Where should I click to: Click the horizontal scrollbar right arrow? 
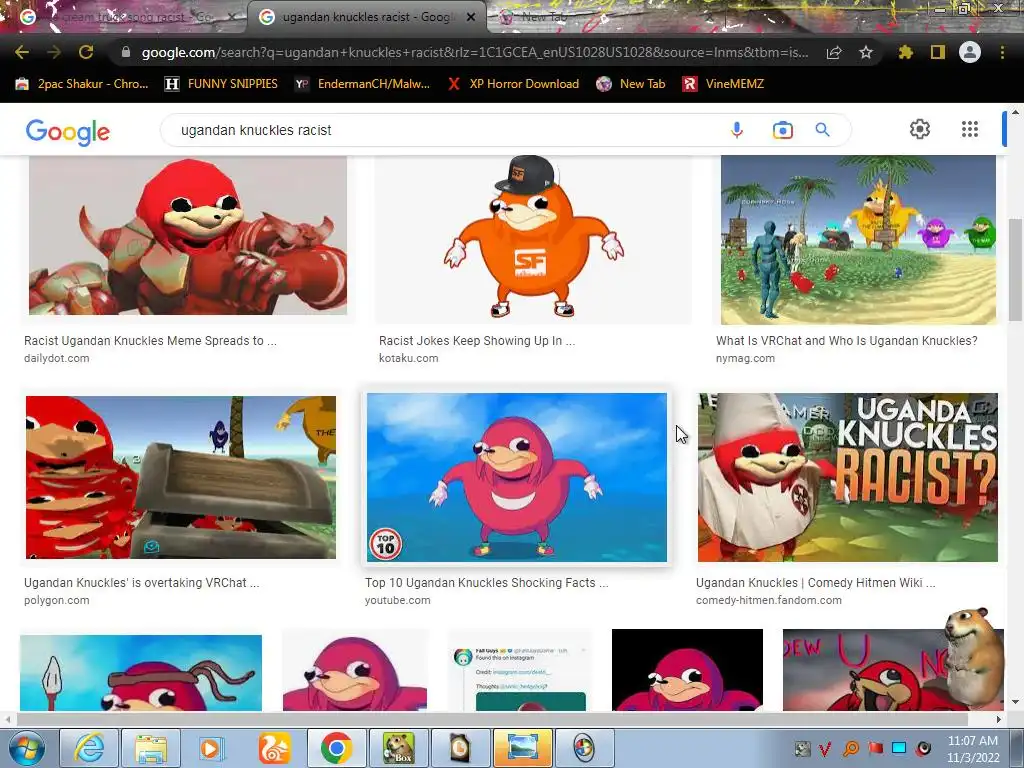tap(999, 719)
